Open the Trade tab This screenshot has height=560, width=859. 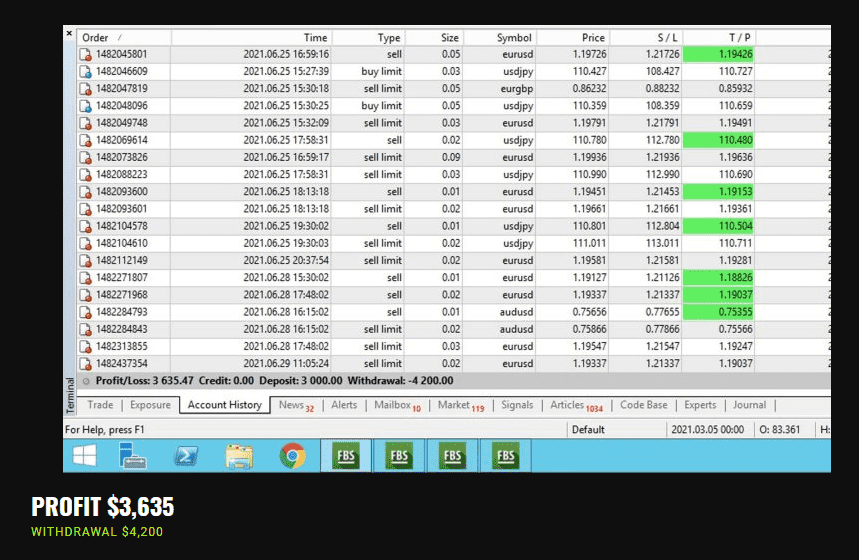pos(100,405)
